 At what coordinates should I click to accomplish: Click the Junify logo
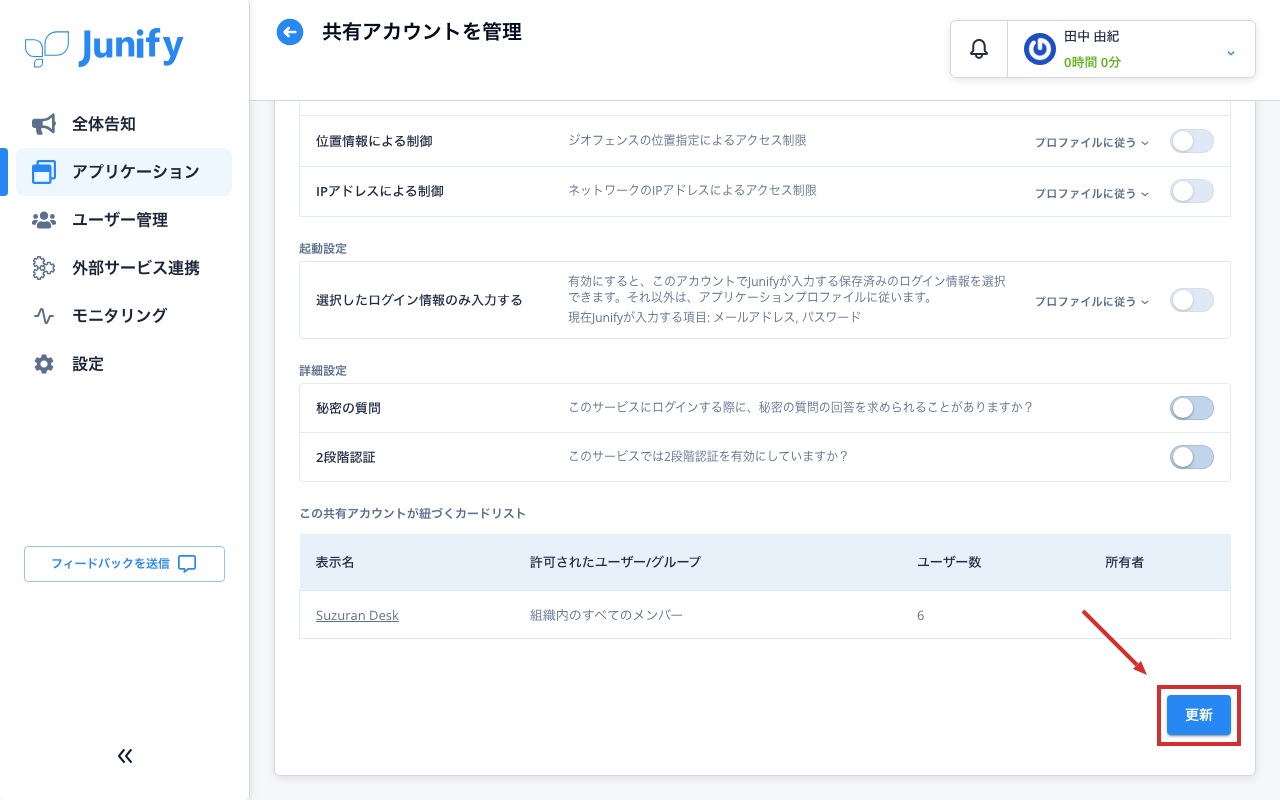[x=104, y=47]
